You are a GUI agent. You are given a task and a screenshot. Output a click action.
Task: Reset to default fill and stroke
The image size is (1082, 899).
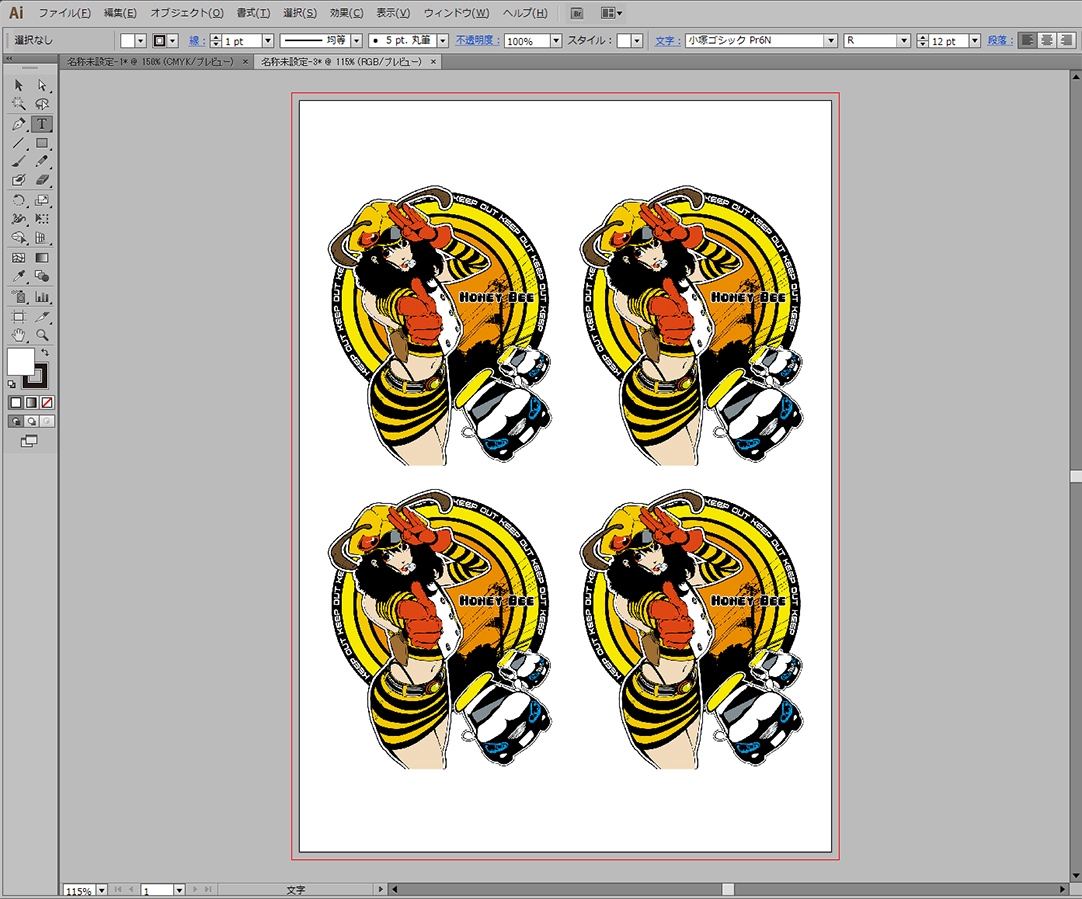point(12,384)
